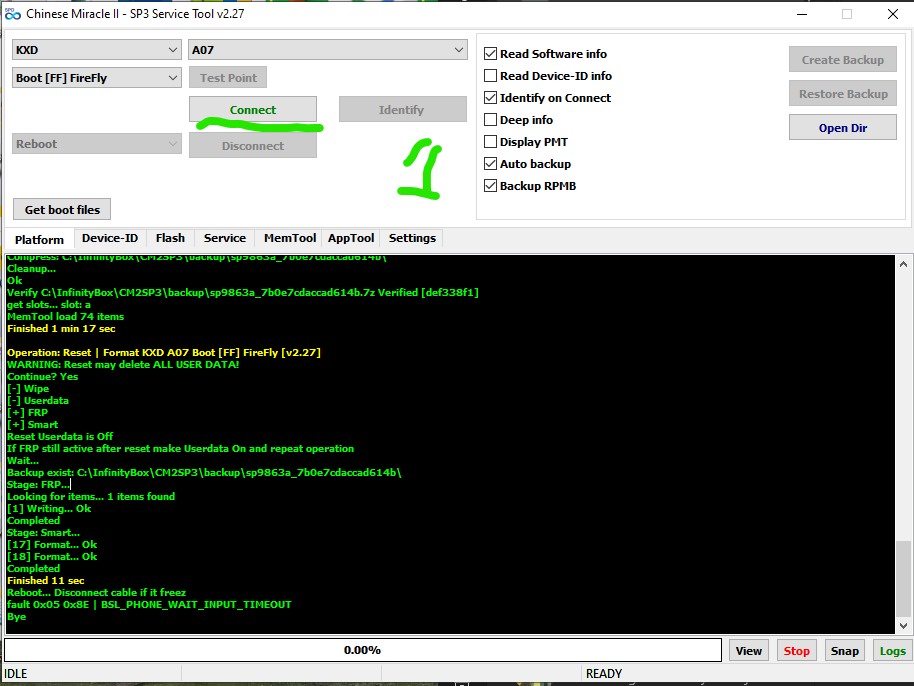Click the 'Operation: Reset | Format KXD A07' line
This screenshot has width=914, height=686.
pyautogui.click(x=164, y=352)
